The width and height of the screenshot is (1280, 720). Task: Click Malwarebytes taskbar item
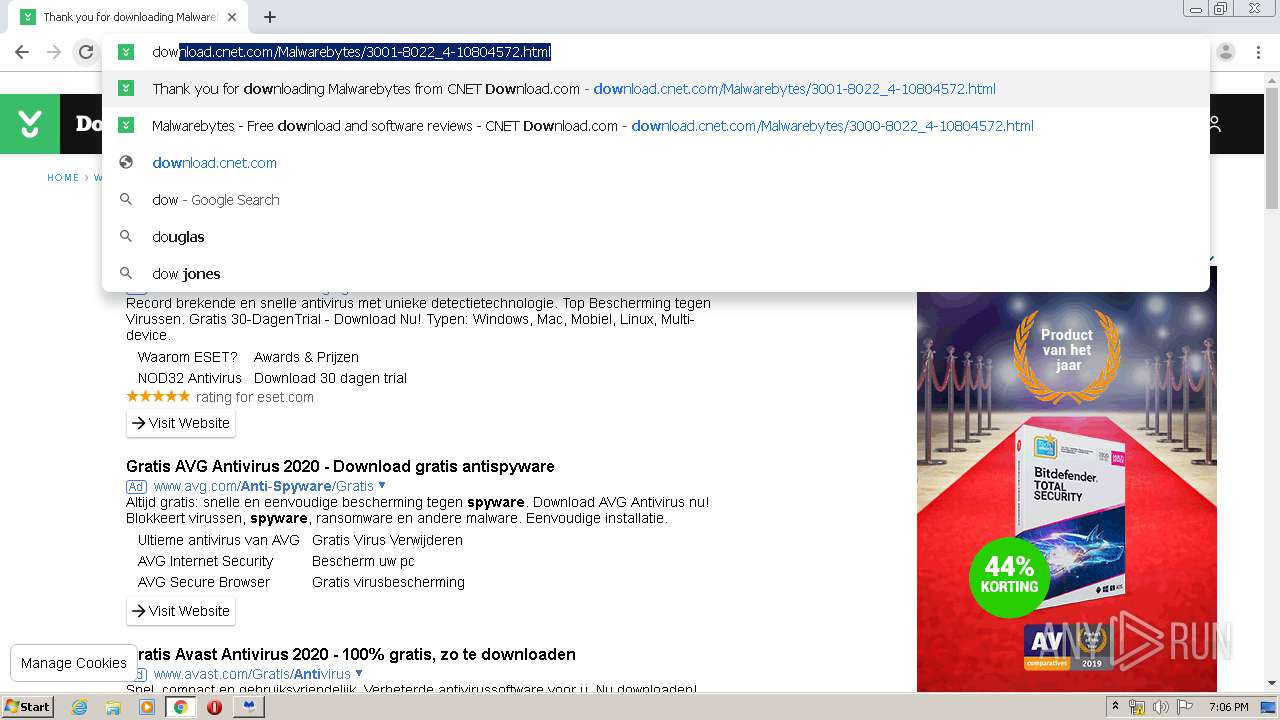point(249,707)
